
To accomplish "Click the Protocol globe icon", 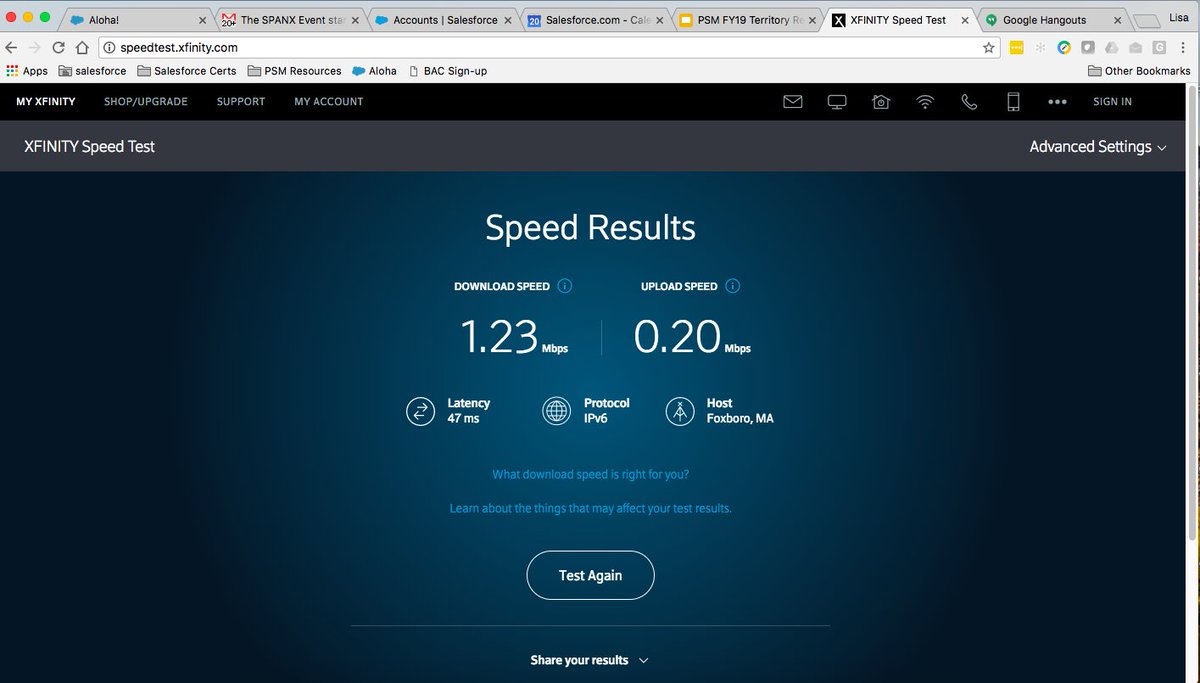I will [x=556, y=411].
